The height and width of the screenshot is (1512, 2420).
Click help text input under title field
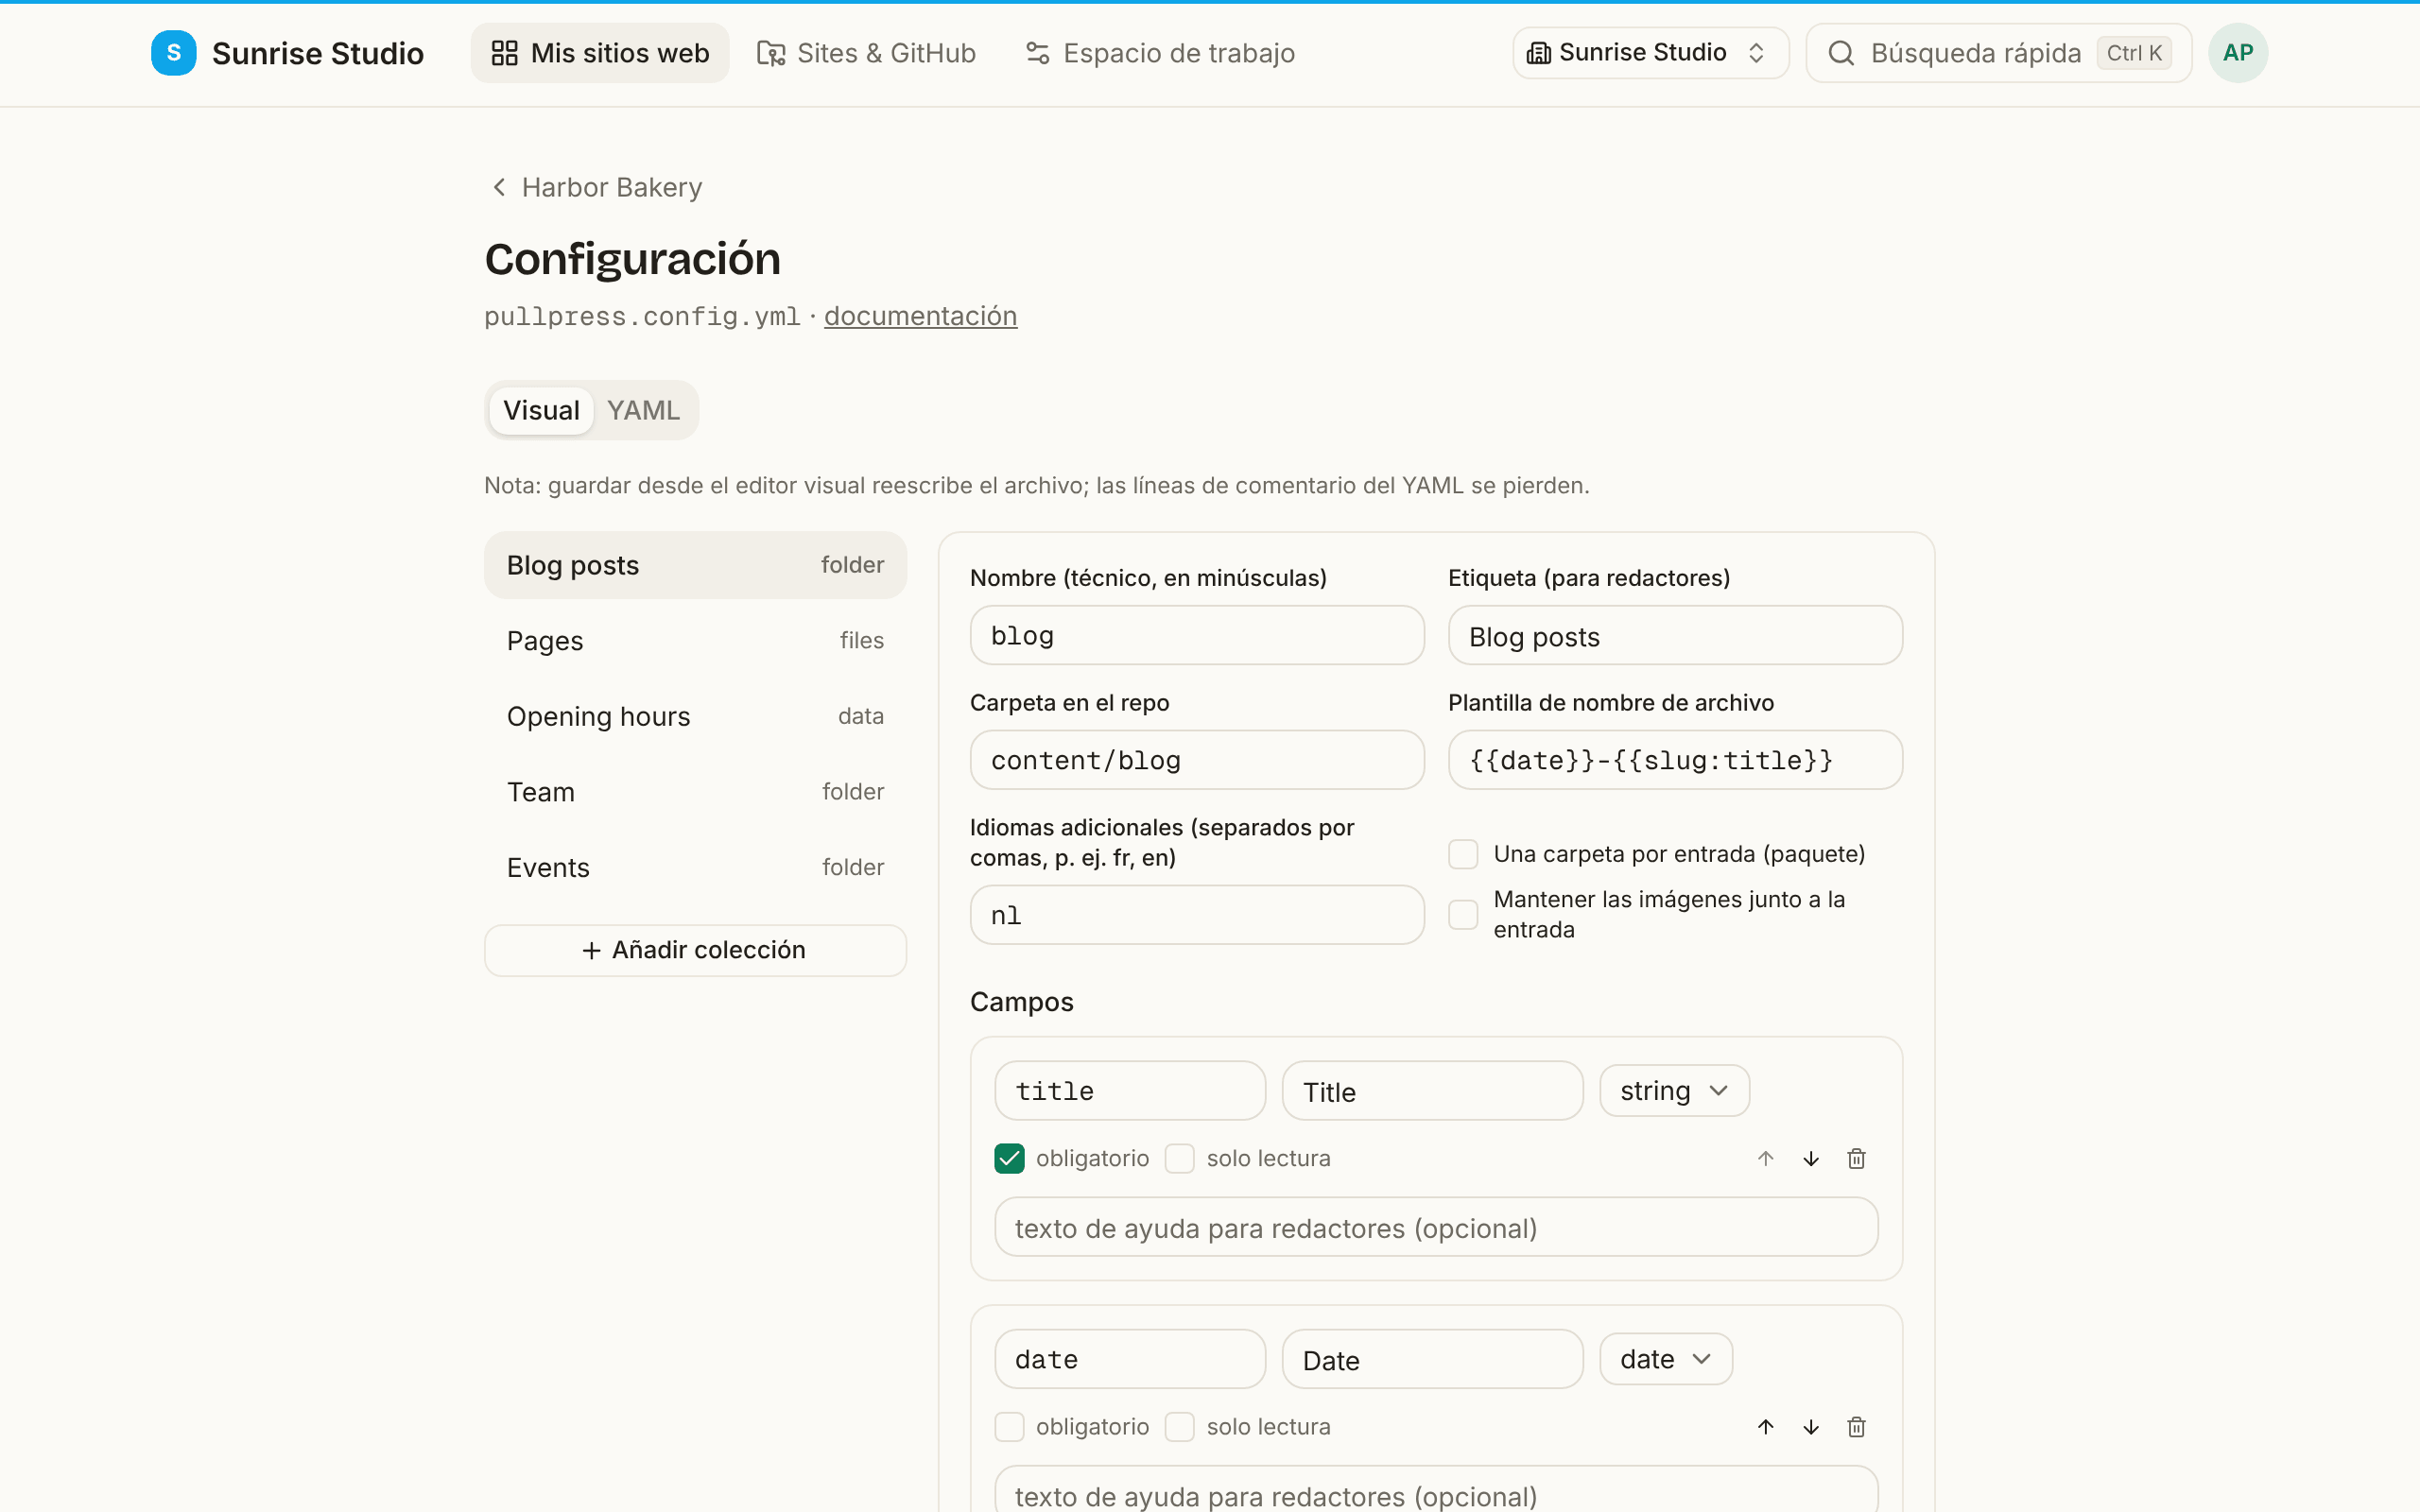coord(1436,1227)
